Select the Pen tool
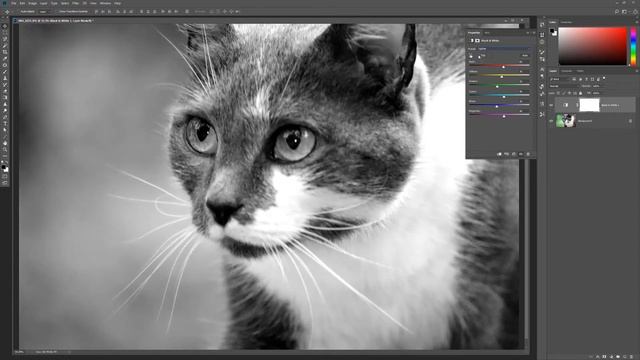 [x=5, y=117]
